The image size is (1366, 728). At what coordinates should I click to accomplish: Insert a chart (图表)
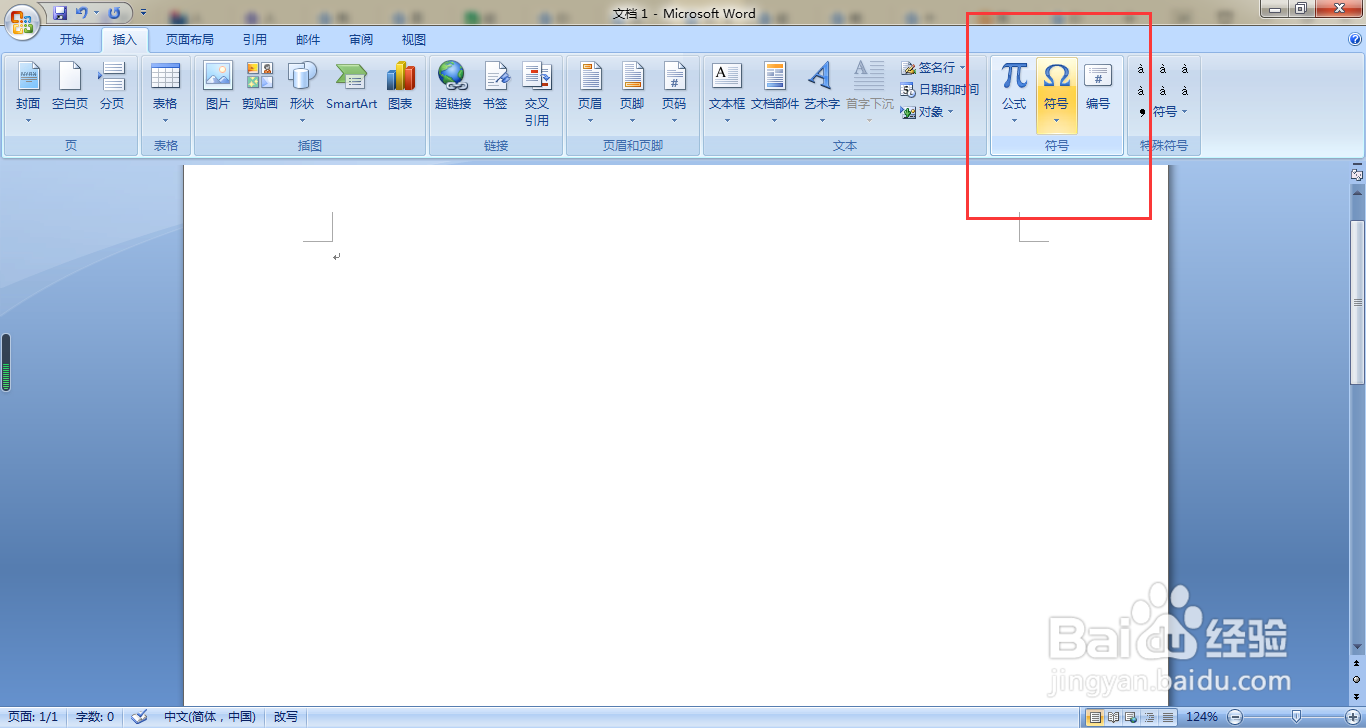pos(400,87)
